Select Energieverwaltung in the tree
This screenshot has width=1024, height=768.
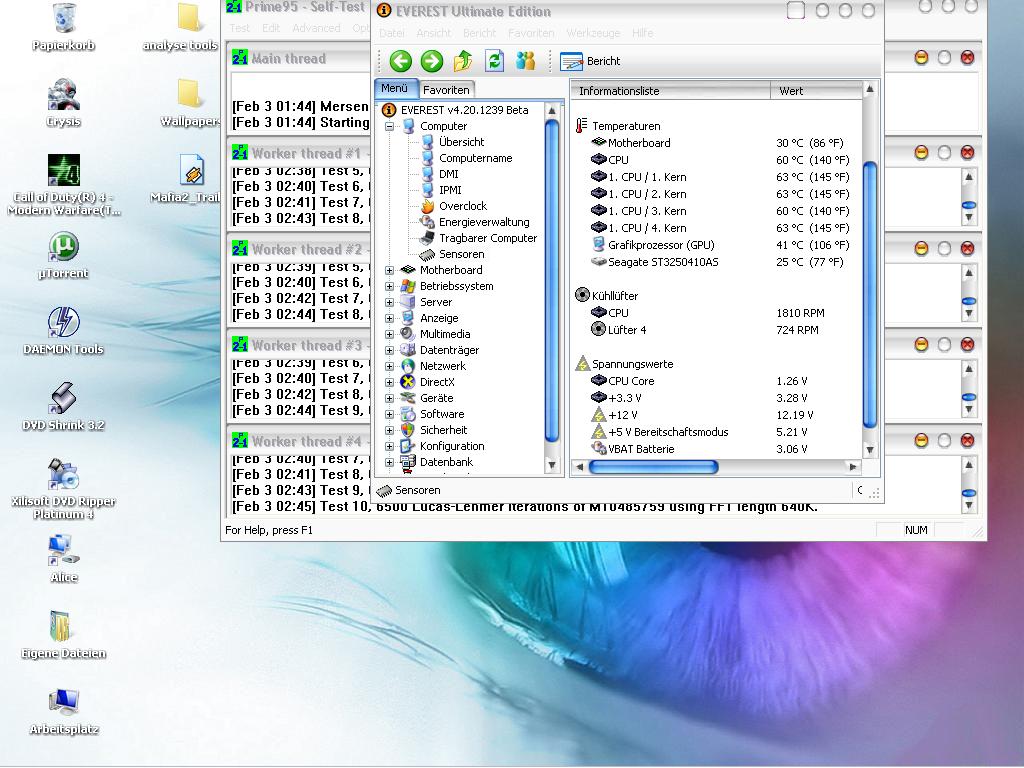click(484, 222)
